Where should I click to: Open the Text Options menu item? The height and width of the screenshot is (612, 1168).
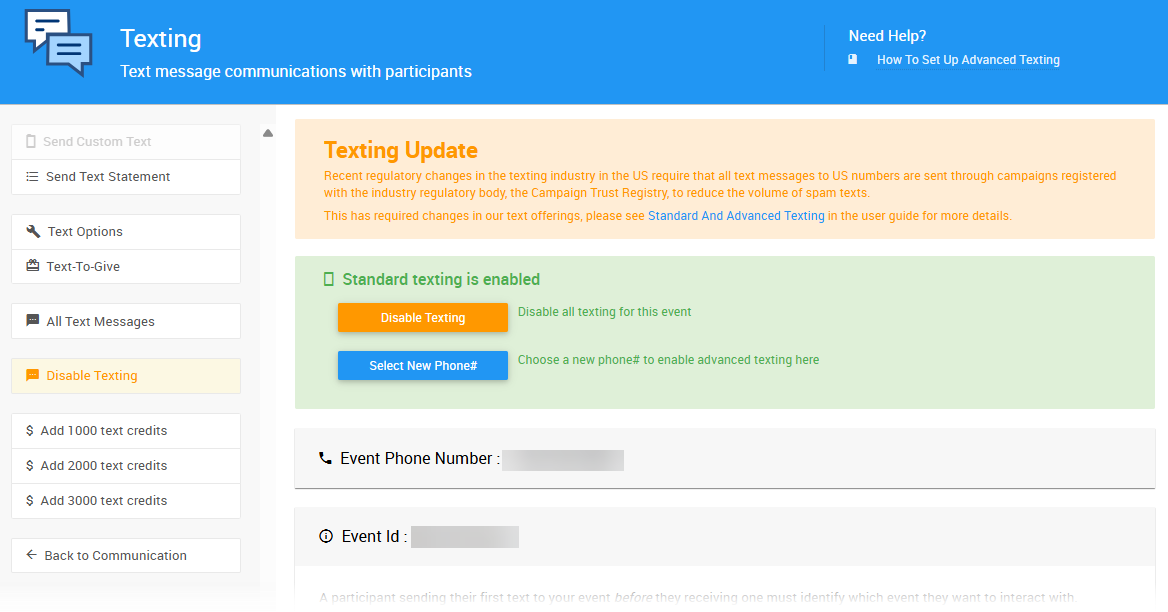click(85, 232)
